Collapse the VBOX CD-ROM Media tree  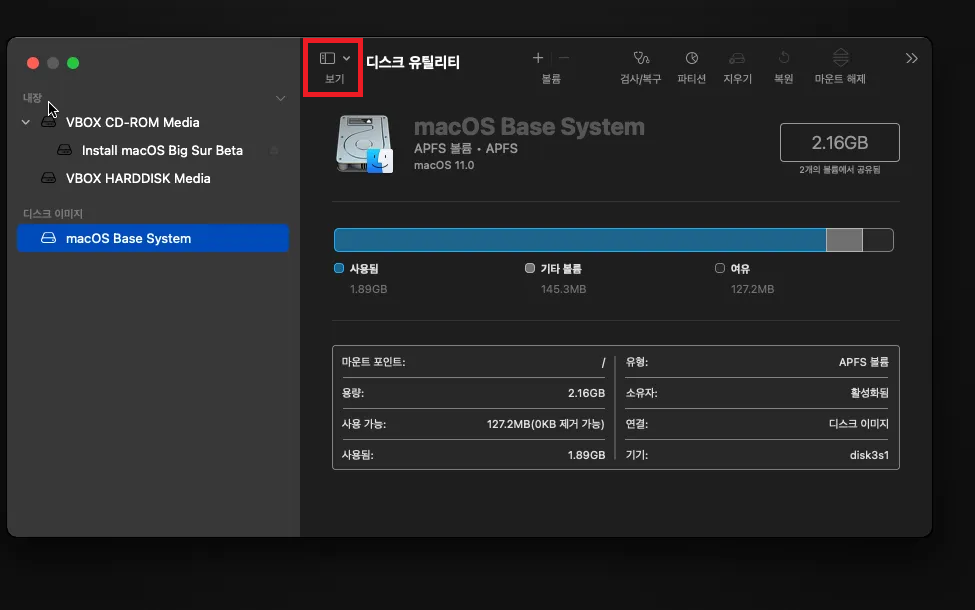(25, 122)
